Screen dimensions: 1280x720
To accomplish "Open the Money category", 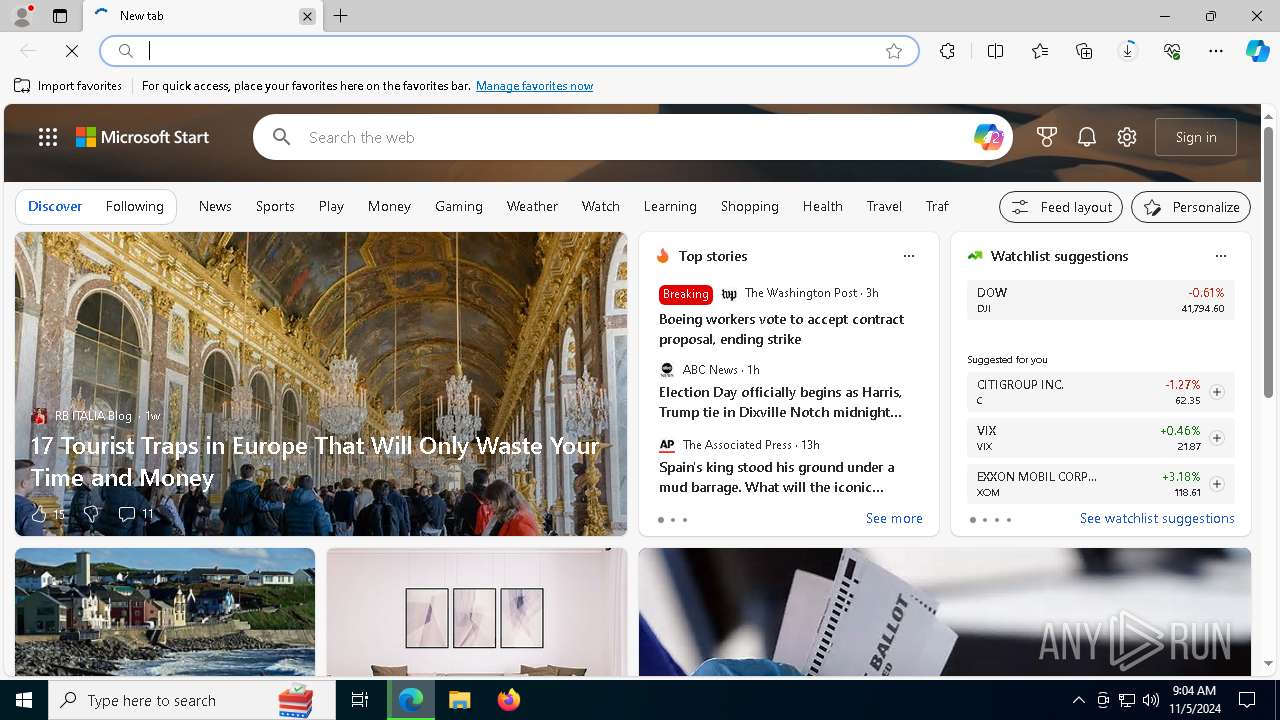I will click(389, 206).
